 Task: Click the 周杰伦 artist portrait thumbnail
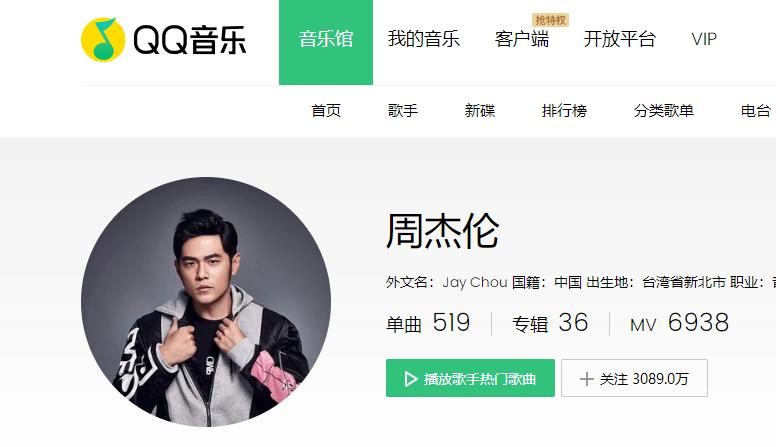click(x=206, y=301)
